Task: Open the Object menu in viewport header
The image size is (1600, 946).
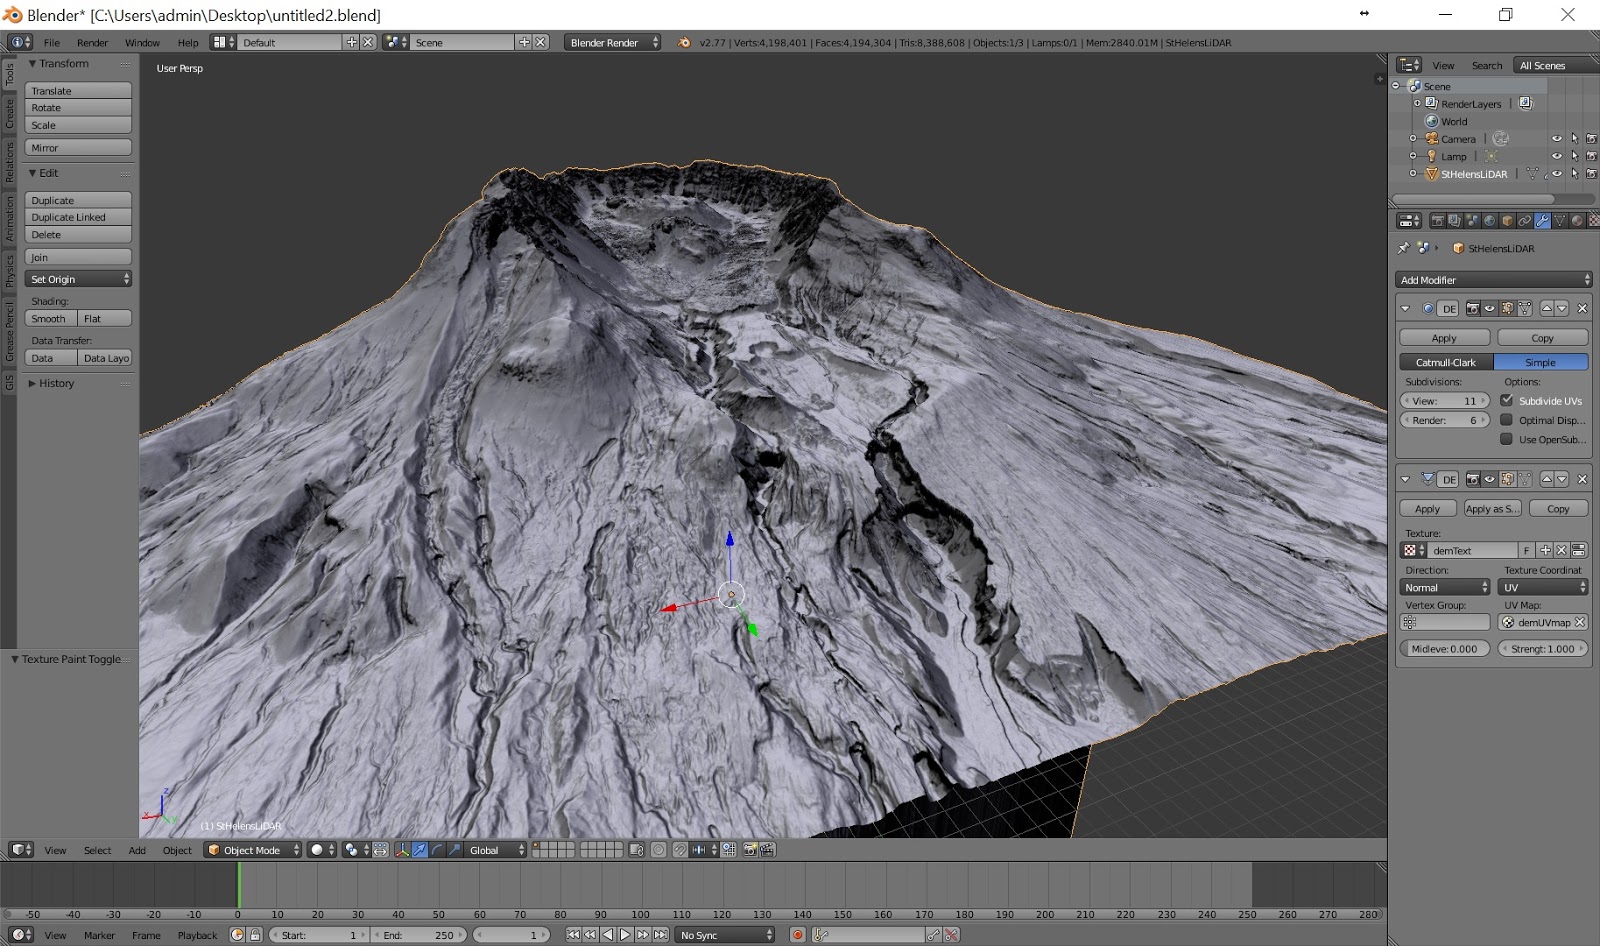Action: (177, 850)
